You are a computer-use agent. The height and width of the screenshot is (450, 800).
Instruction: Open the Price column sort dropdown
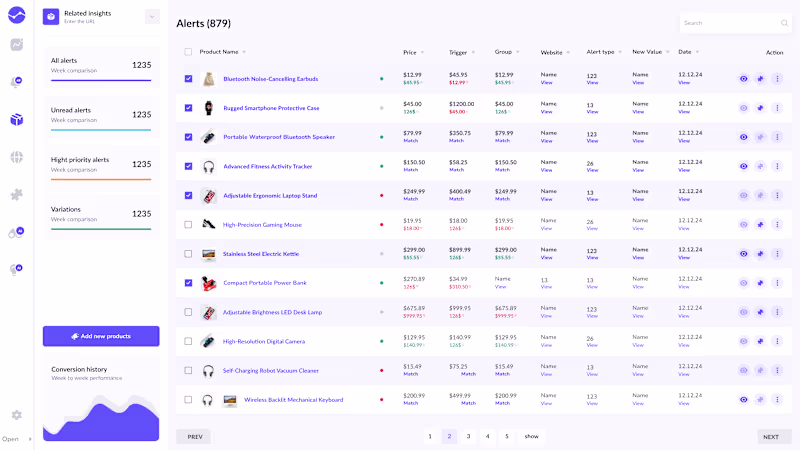(x=422, y=52)
